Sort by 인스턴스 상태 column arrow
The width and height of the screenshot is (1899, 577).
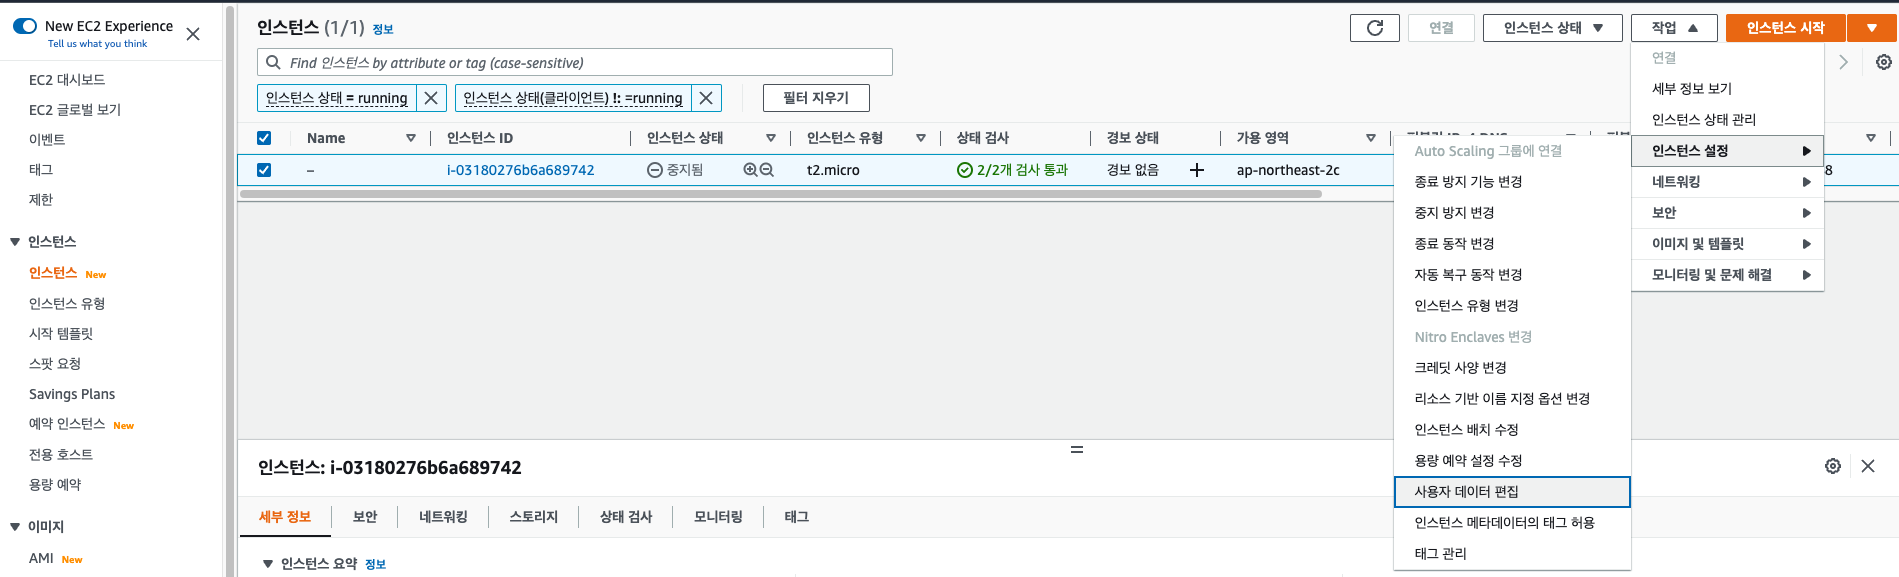[771, 138]
